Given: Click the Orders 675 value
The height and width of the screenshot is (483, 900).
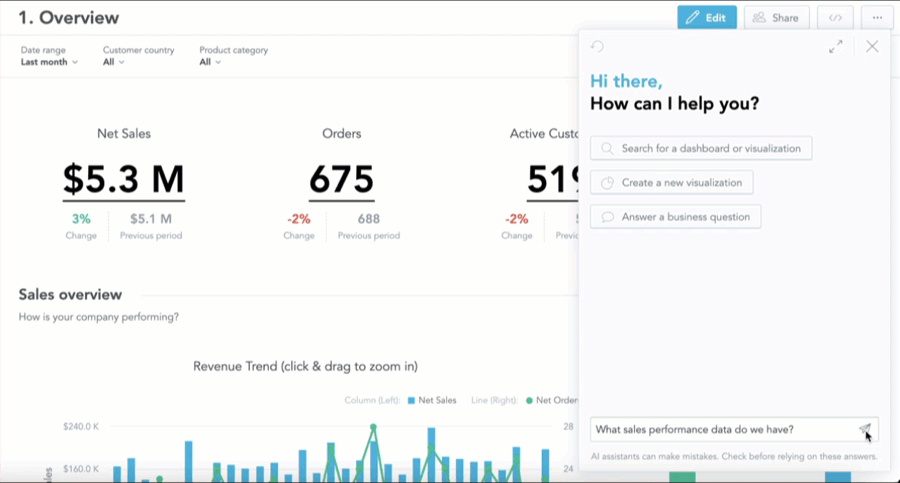Looking at the screenshot, I should click(x=342, y=179).
